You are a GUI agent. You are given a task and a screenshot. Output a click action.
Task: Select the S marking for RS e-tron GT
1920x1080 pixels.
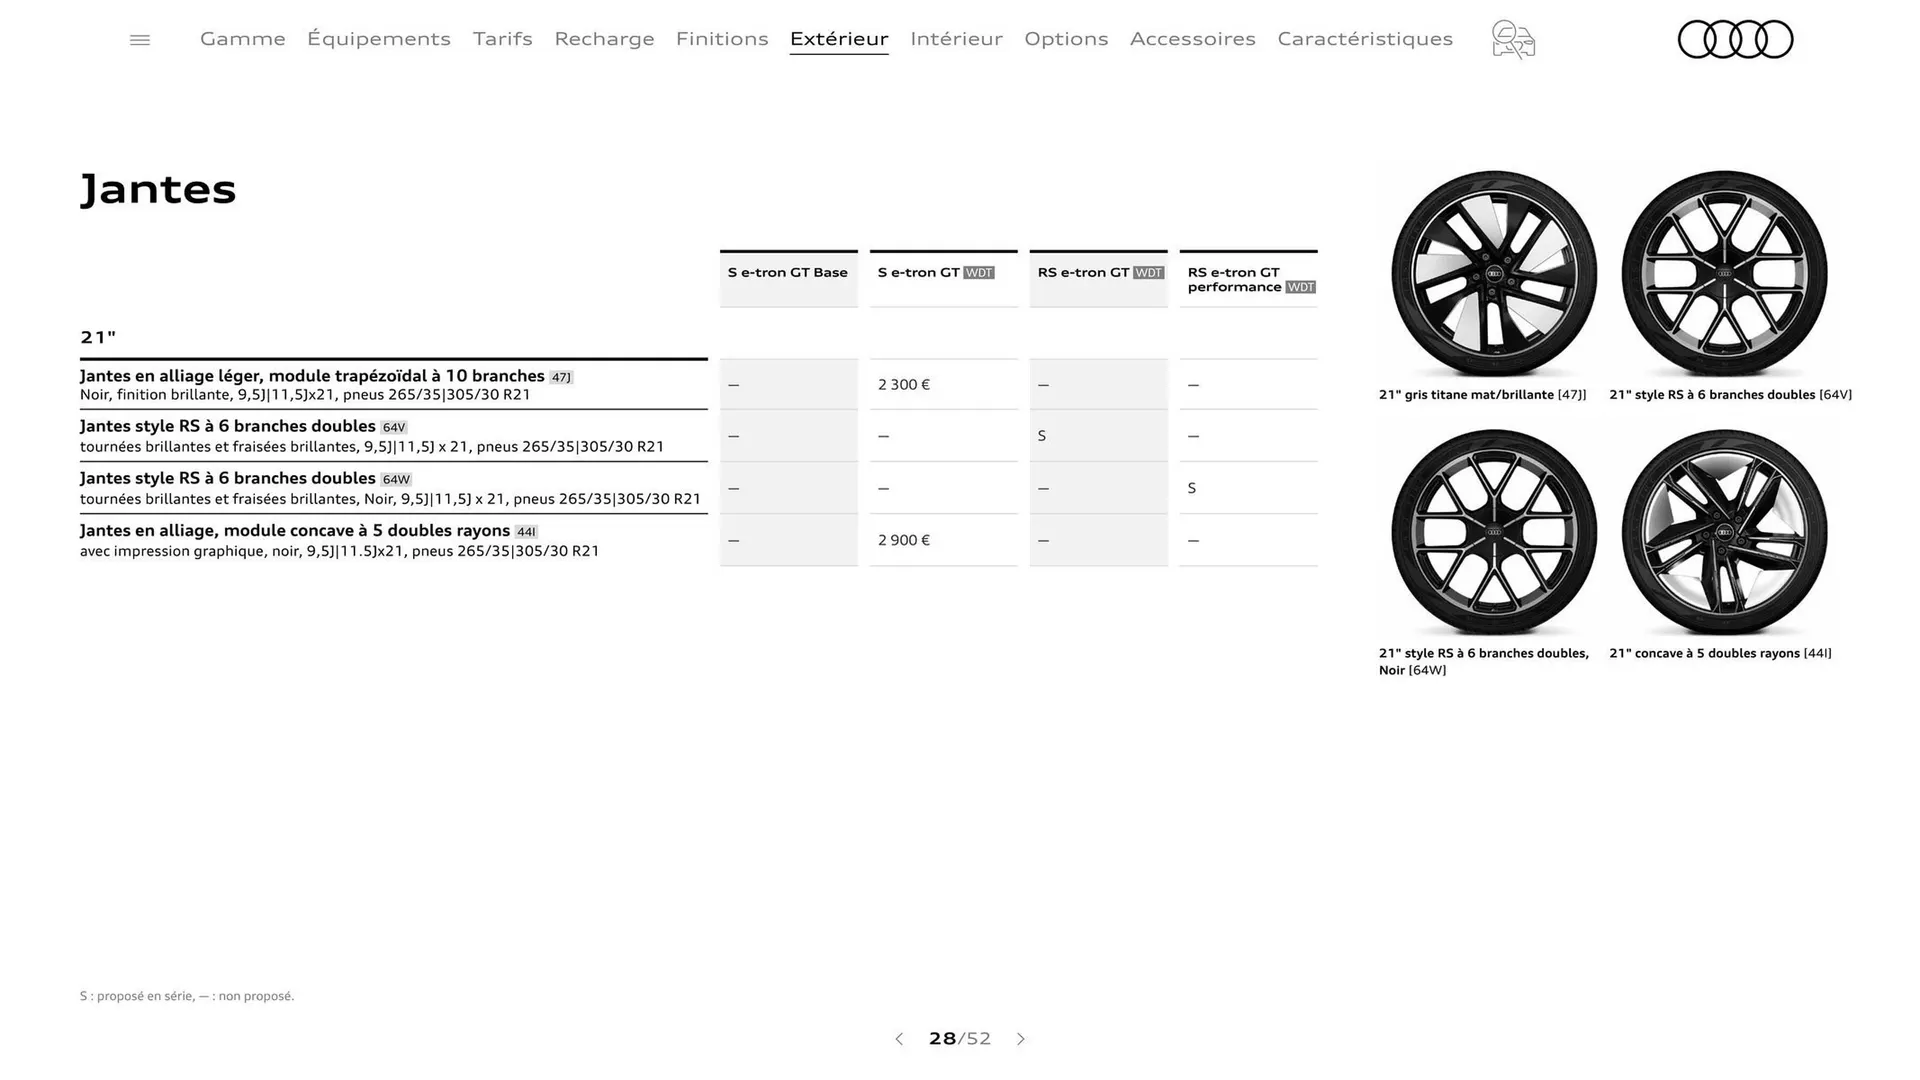pos(1042,435)
